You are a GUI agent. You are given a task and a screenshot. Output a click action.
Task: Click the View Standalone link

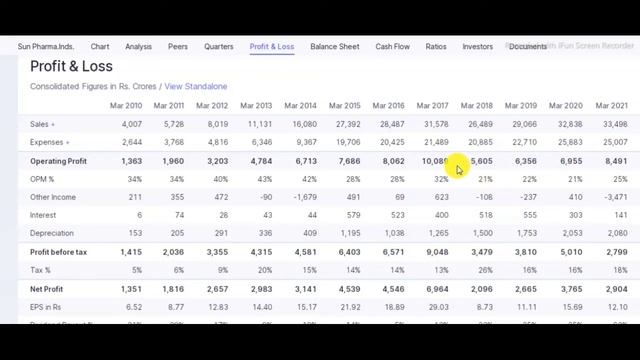(x=196, y=86)
